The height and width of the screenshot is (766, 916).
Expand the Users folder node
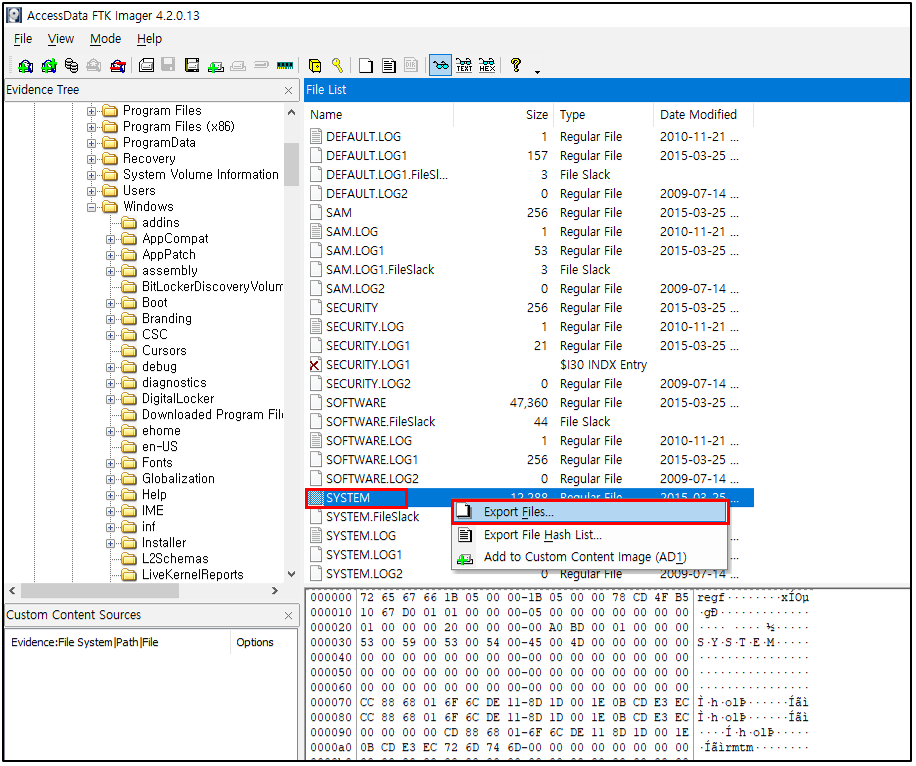91,191
